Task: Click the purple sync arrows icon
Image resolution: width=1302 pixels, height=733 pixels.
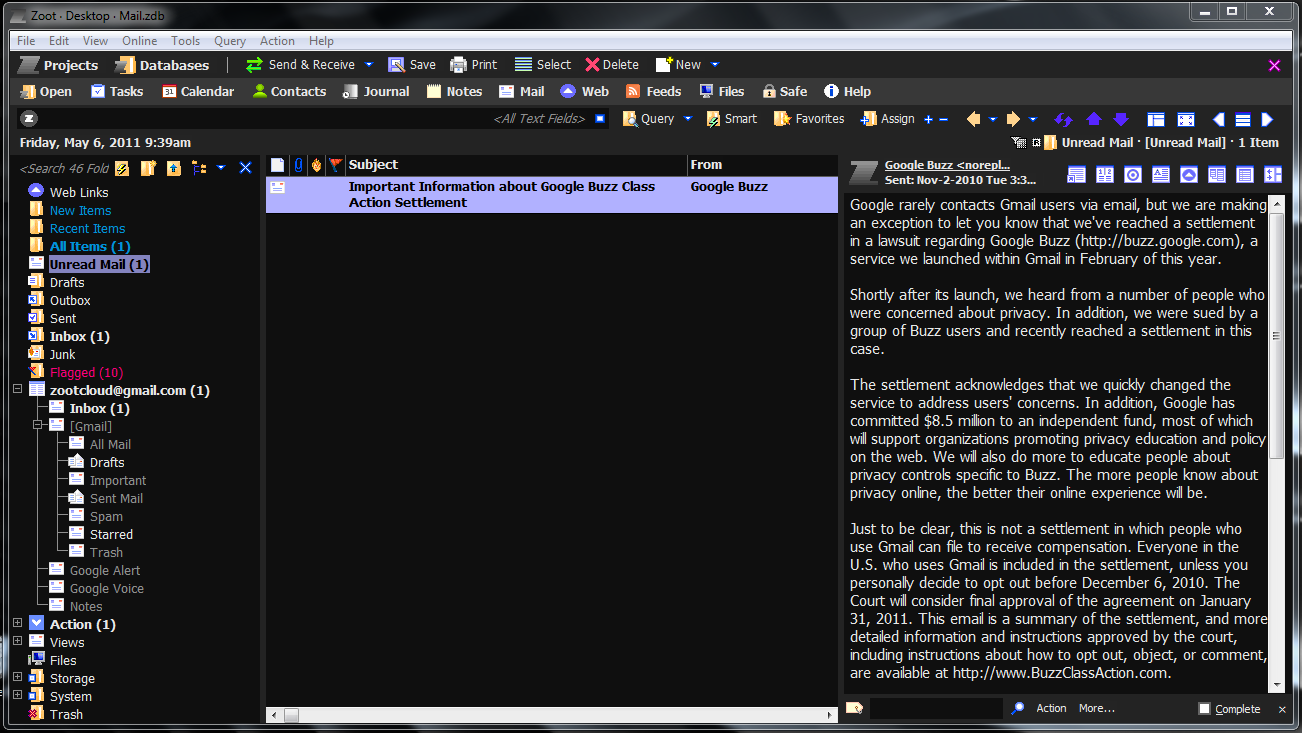Action: pyautogui.click(x=1064, y=119)
